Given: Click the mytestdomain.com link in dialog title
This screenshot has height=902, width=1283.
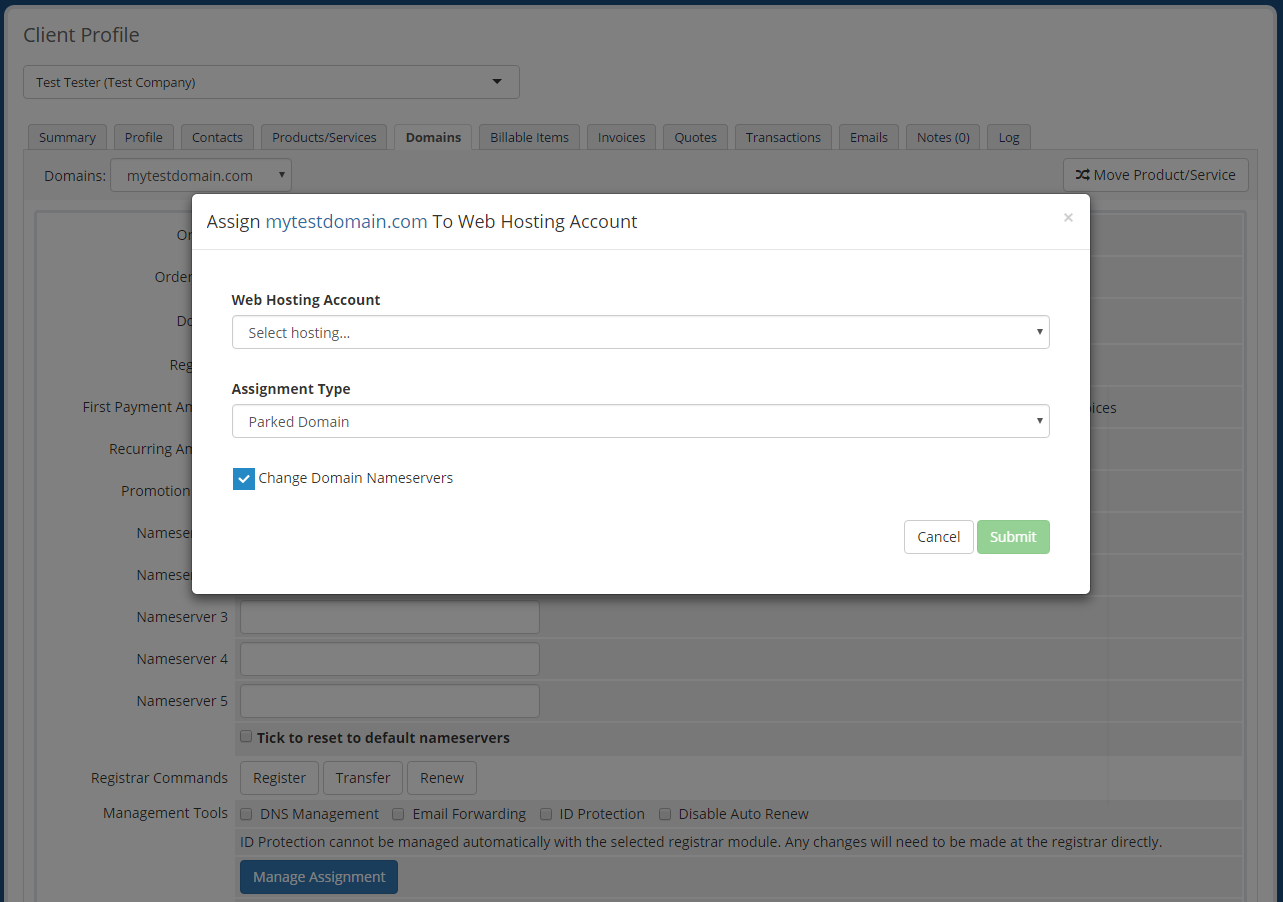Looking at the screenshot, I should pyautogui.click(x=345, y=221).
